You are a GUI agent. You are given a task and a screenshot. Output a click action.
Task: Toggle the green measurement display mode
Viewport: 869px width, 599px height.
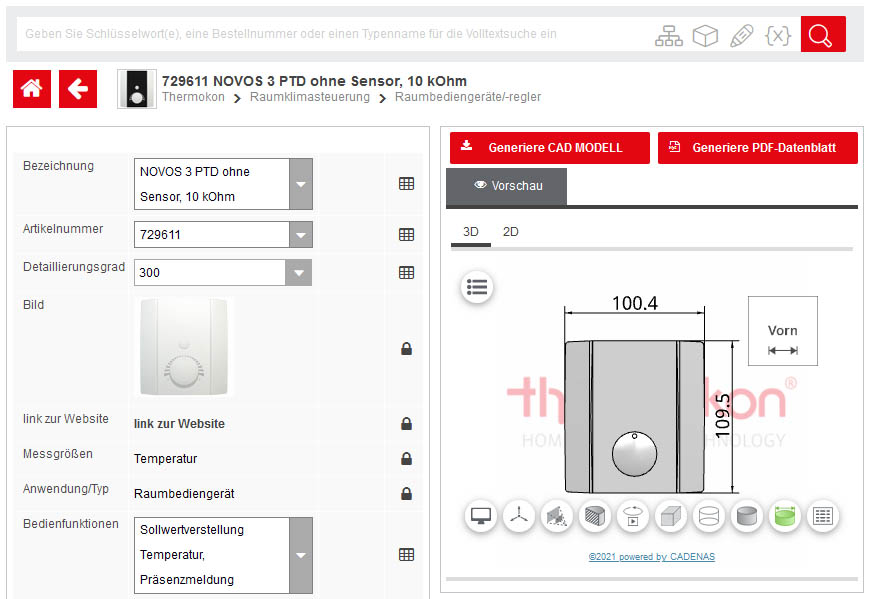pos(783,516)
